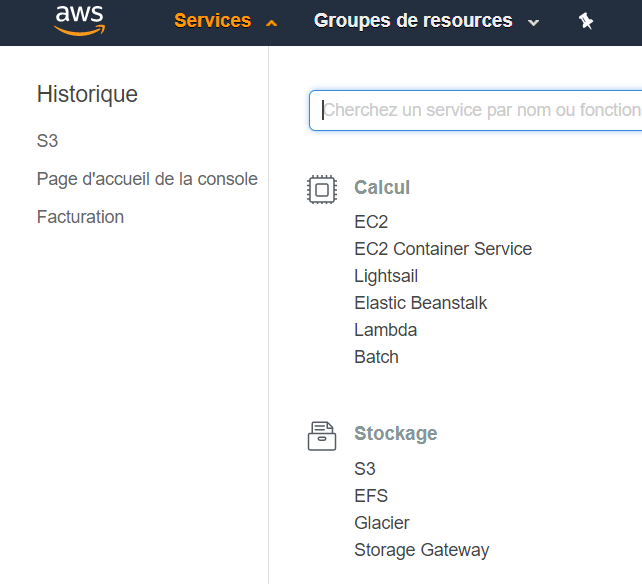
Task: Open Storage Gateway
Action: tap(422, 550)
